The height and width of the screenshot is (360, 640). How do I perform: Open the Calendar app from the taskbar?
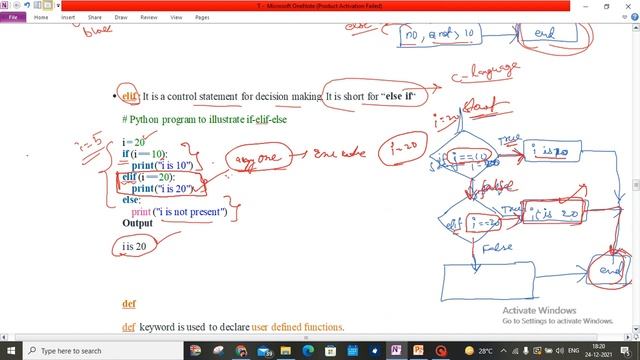coord(353,351)
